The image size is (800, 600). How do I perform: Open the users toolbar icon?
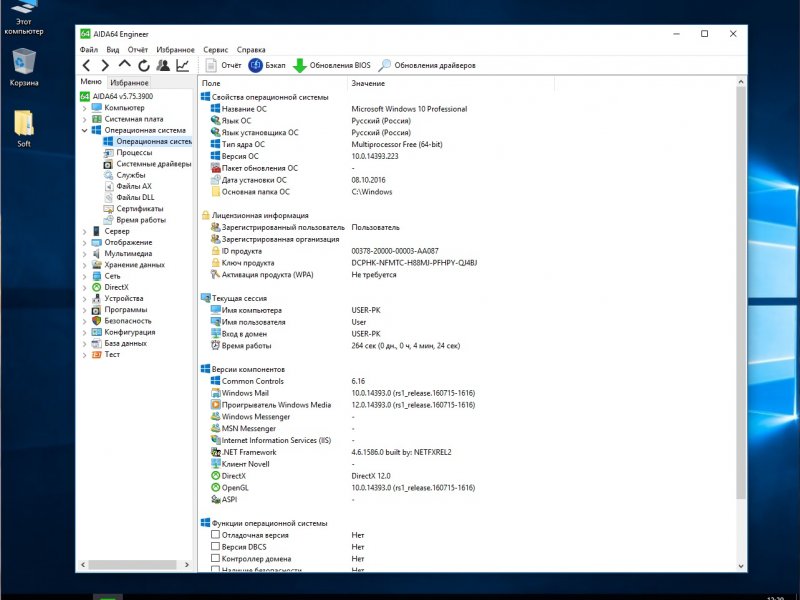pos(163,65)
